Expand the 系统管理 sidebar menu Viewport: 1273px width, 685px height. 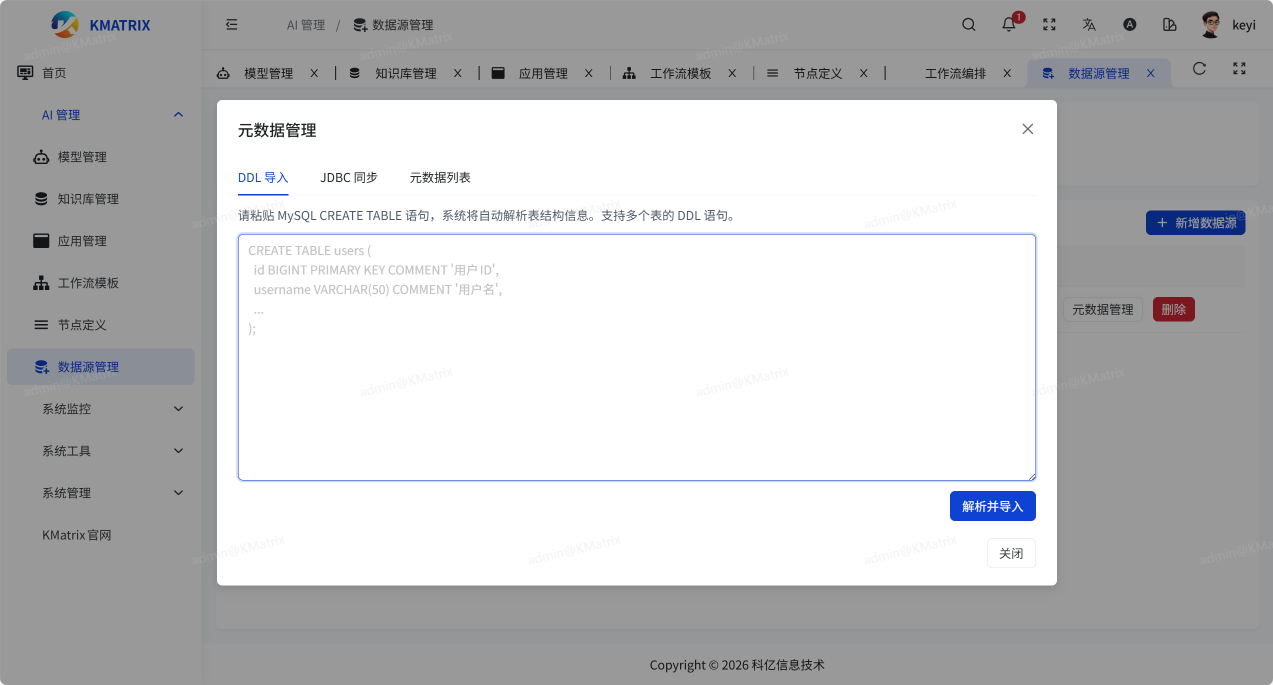(x=111, y=493)
